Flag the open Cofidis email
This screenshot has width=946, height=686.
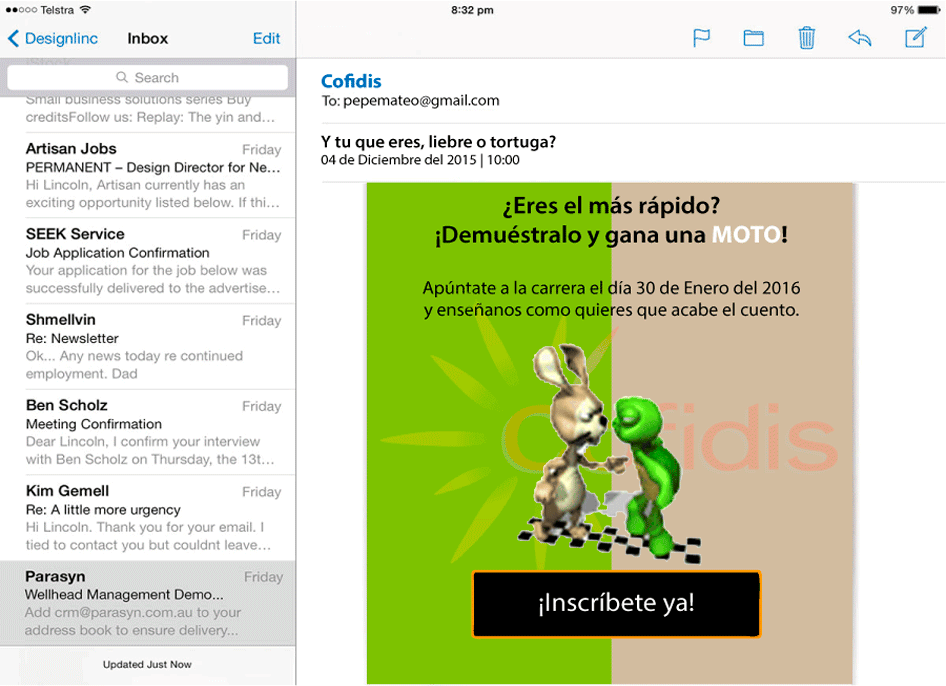point(701,38)
